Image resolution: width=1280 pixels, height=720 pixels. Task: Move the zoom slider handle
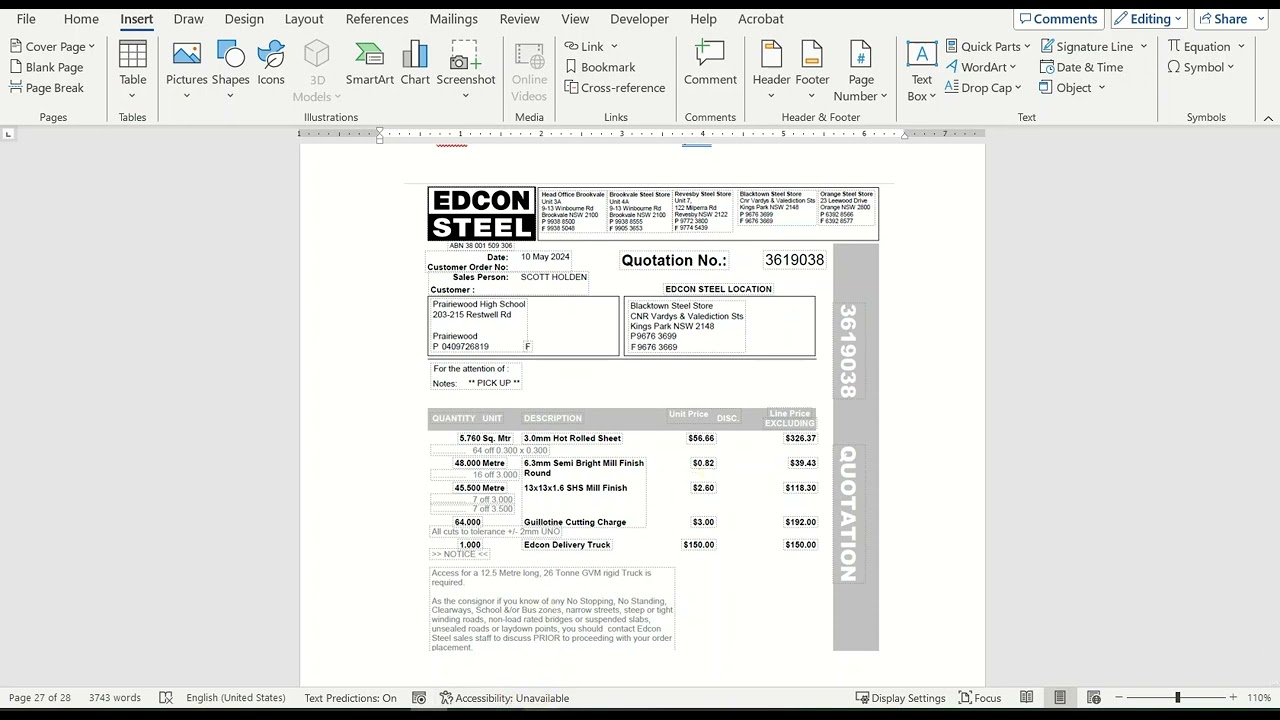(1177, 697)
